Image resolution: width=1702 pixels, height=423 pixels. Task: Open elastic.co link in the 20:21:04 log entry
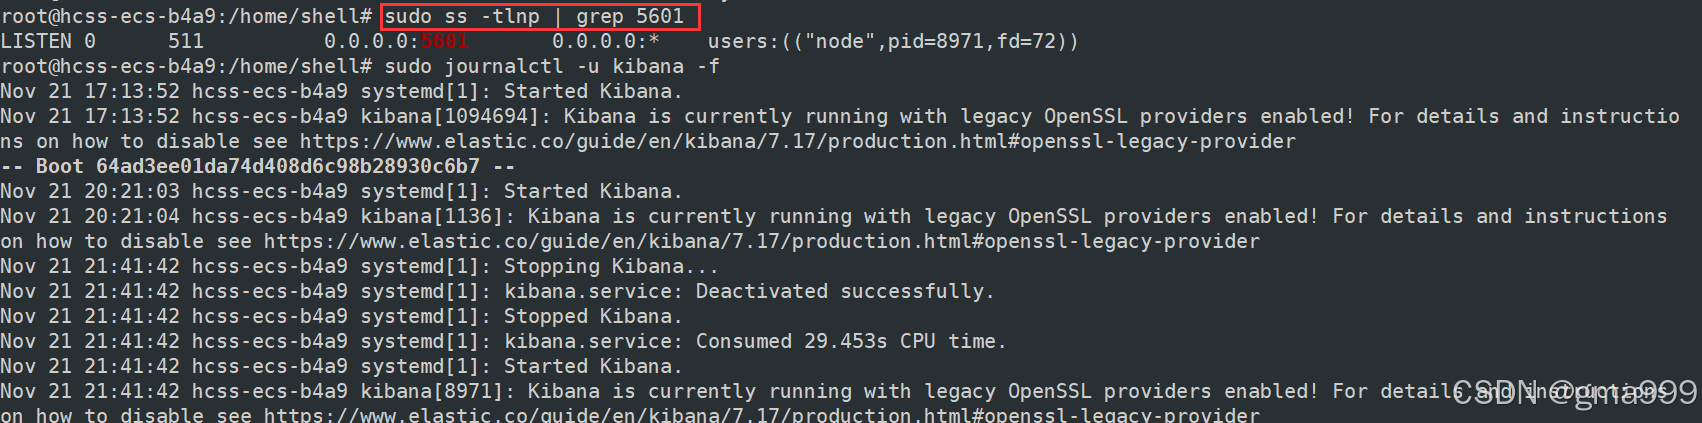pos(761,241)
